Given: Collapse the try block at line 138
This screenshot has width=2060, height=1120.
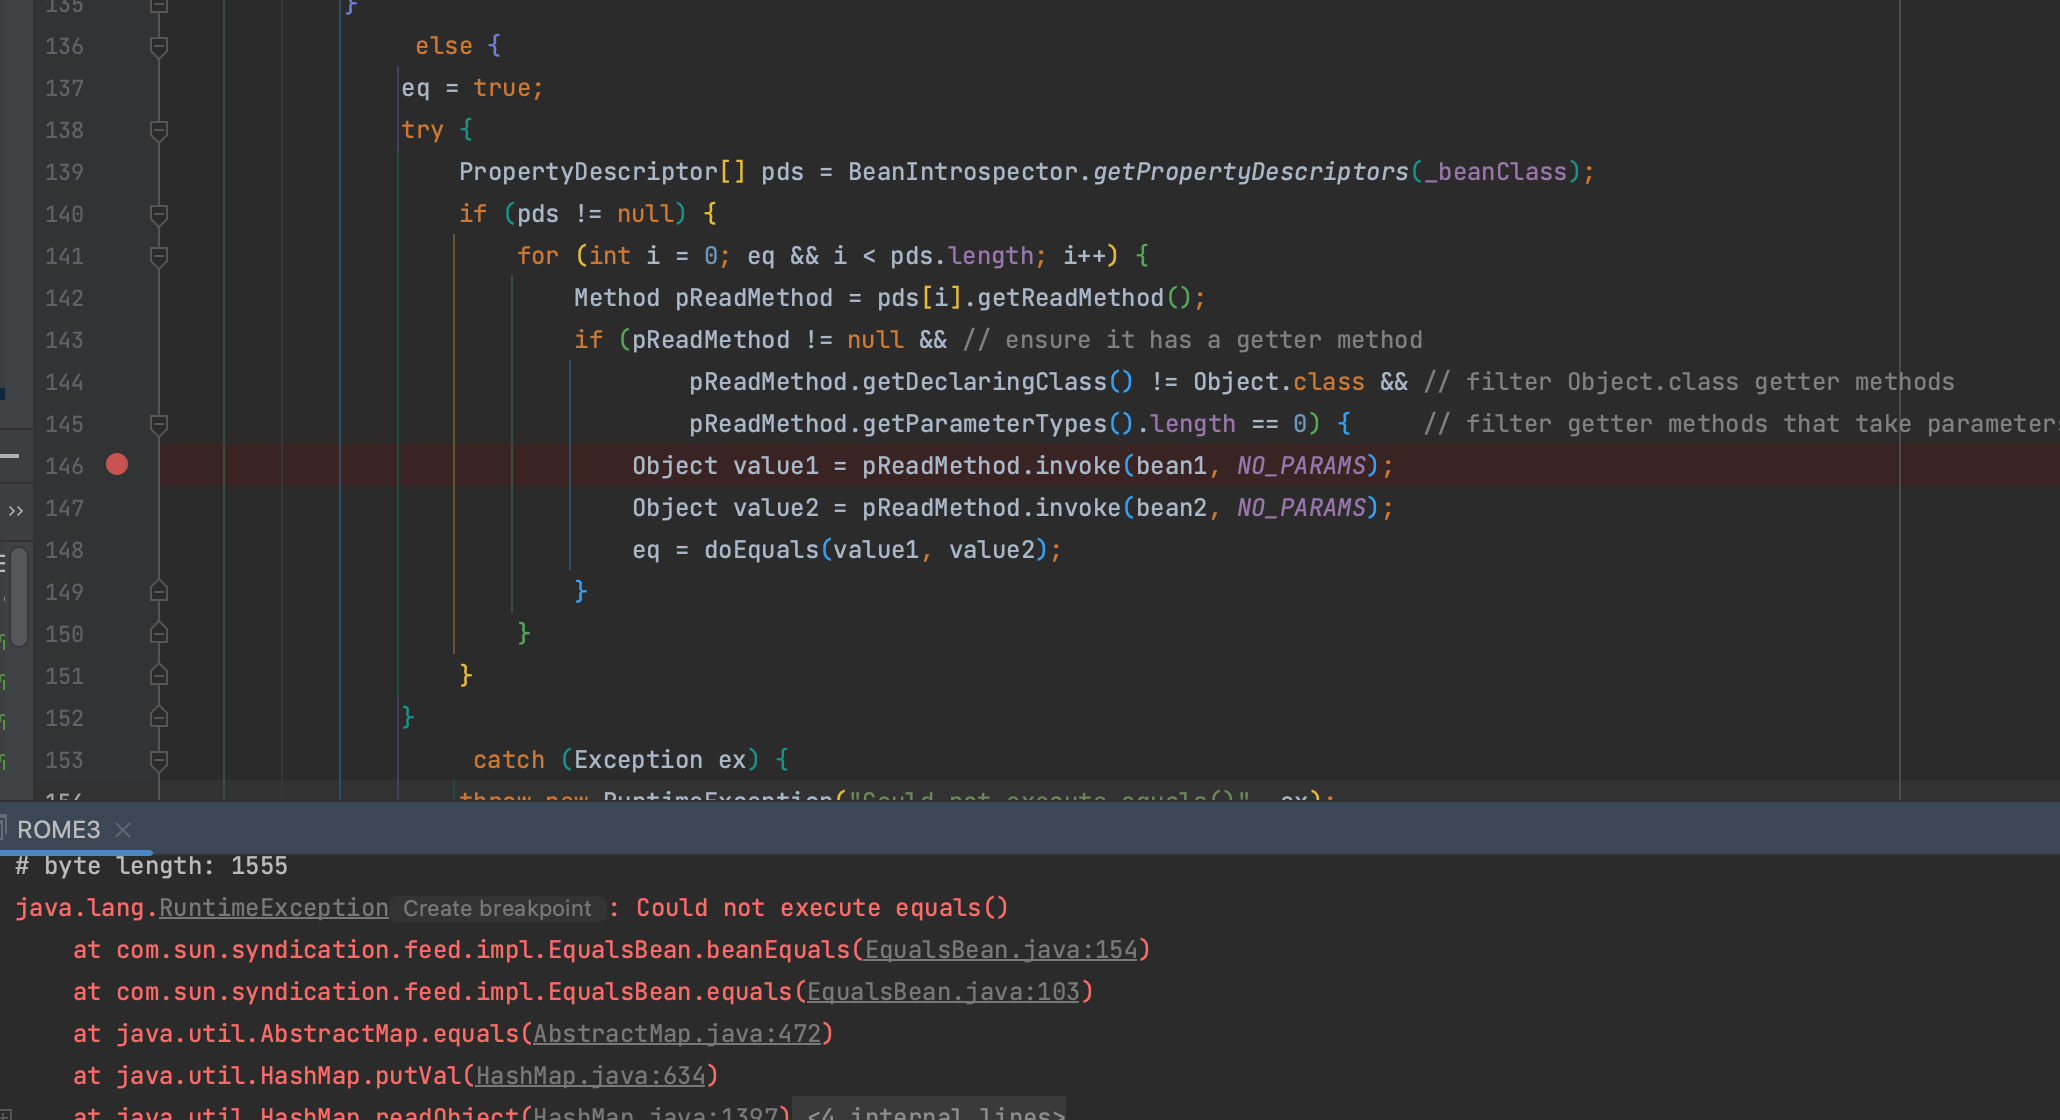Looking at the screenshot, I should tap(158, 130).
